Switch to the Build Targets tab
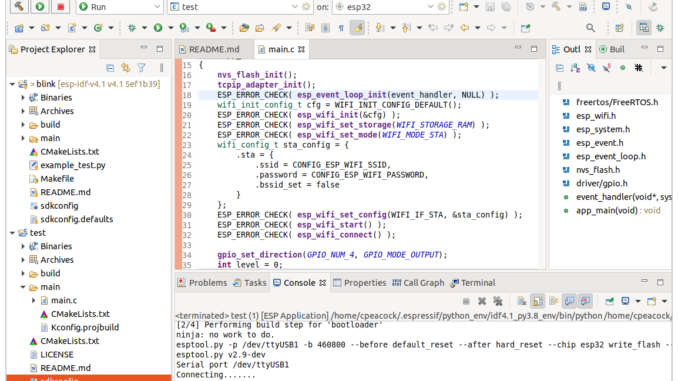Viewport: 678px width, 381px height. coord(612,49)
